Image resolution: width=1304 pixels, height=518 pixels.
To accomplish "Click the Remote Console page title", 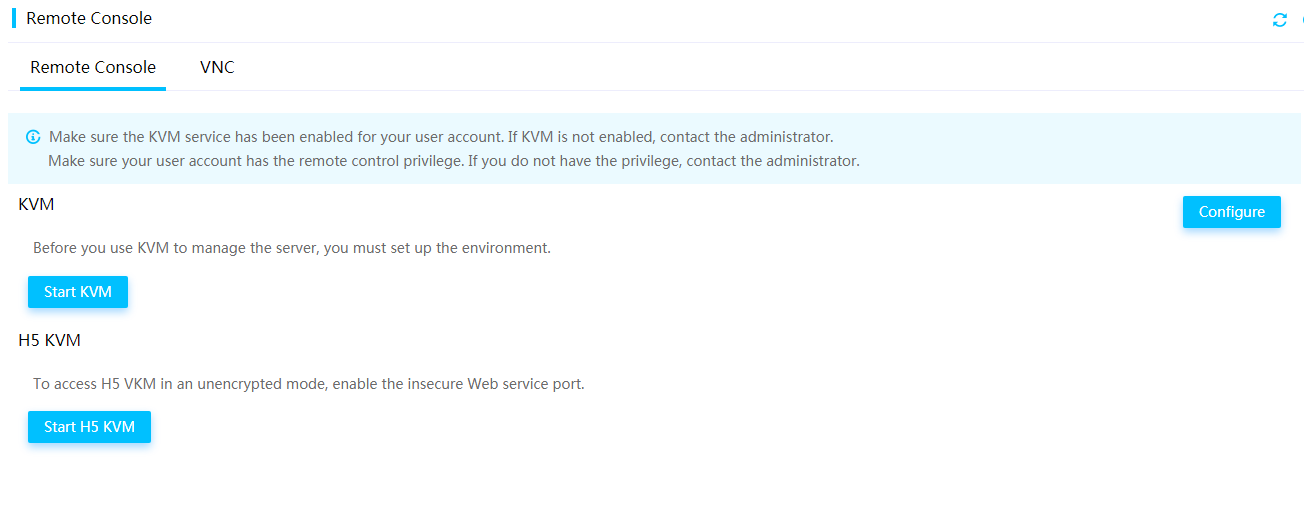I will [89, 18].
